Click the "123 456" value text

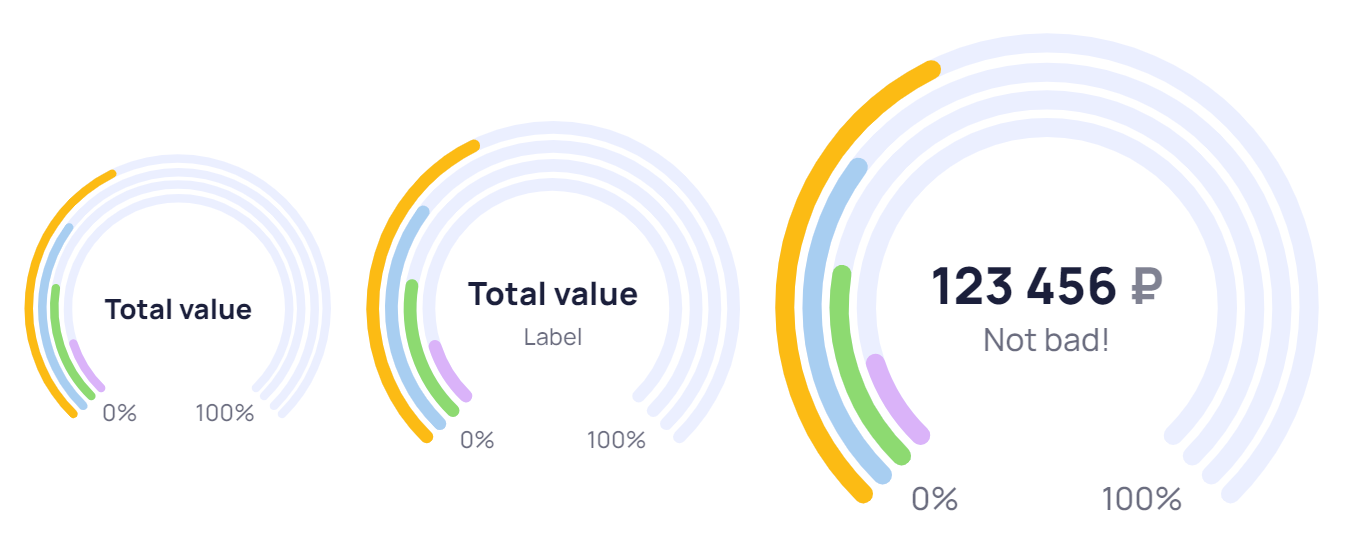pos(1023,287)
